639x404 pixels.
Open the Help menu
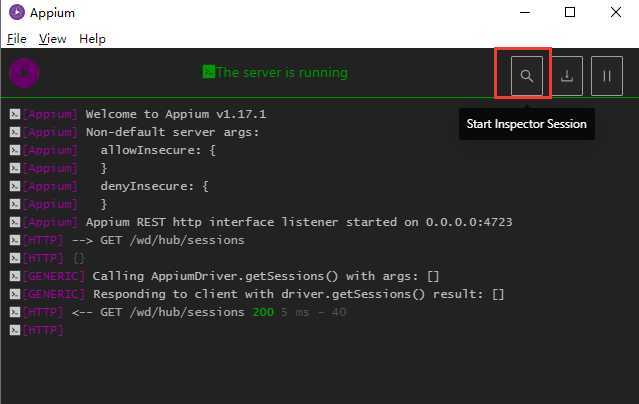(92, 39)
